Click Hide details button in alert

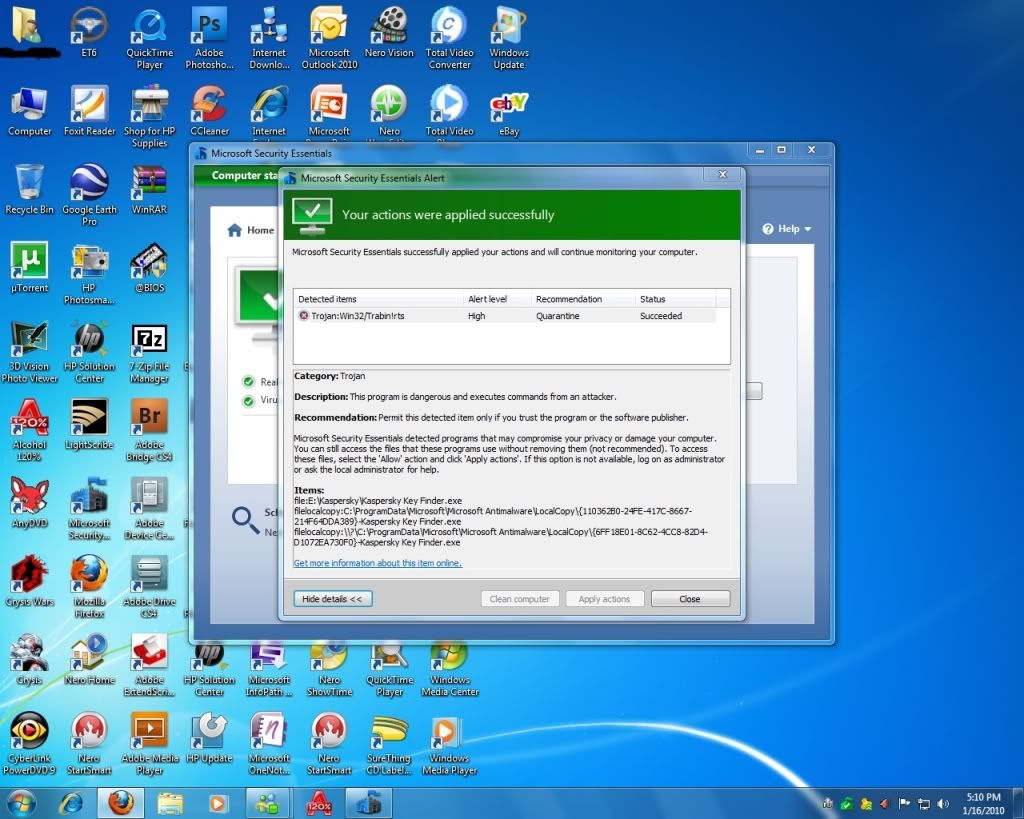(x=332, y=599)
